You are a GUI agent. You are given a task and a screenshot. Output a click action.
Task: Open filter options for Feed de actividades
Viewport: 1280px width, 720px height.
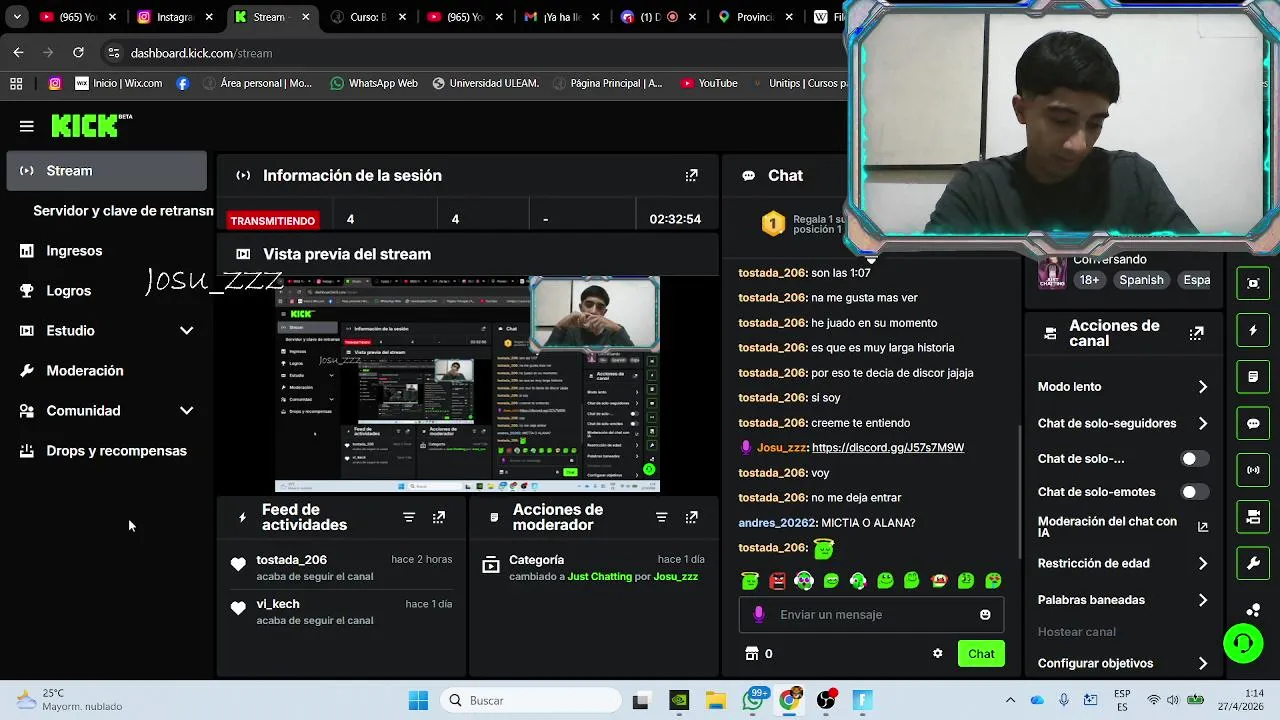pyautogui.click(x=409, y=517)
